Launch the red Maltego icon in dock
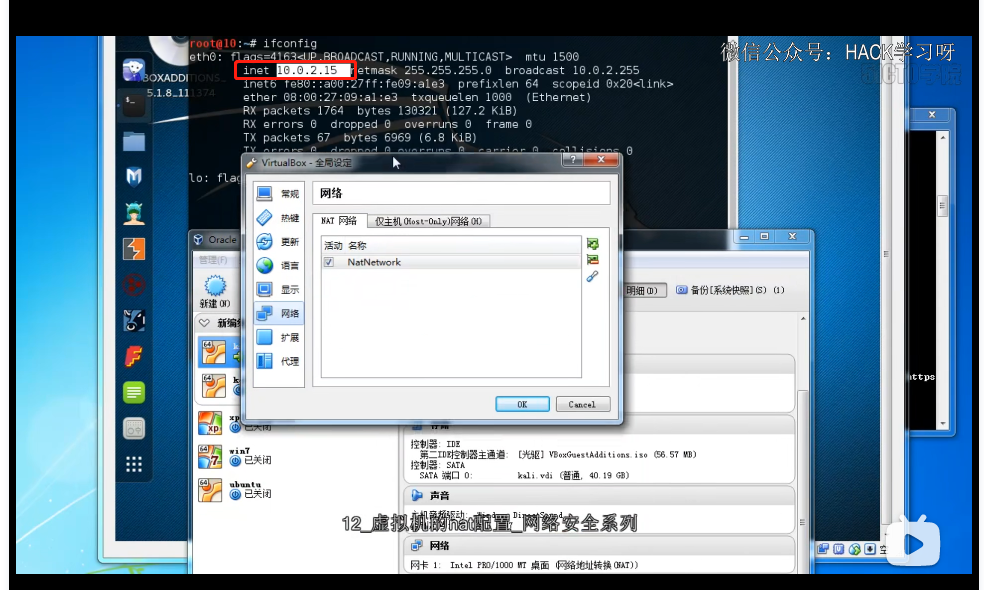 pyautogui.click(x=134, y=285)
